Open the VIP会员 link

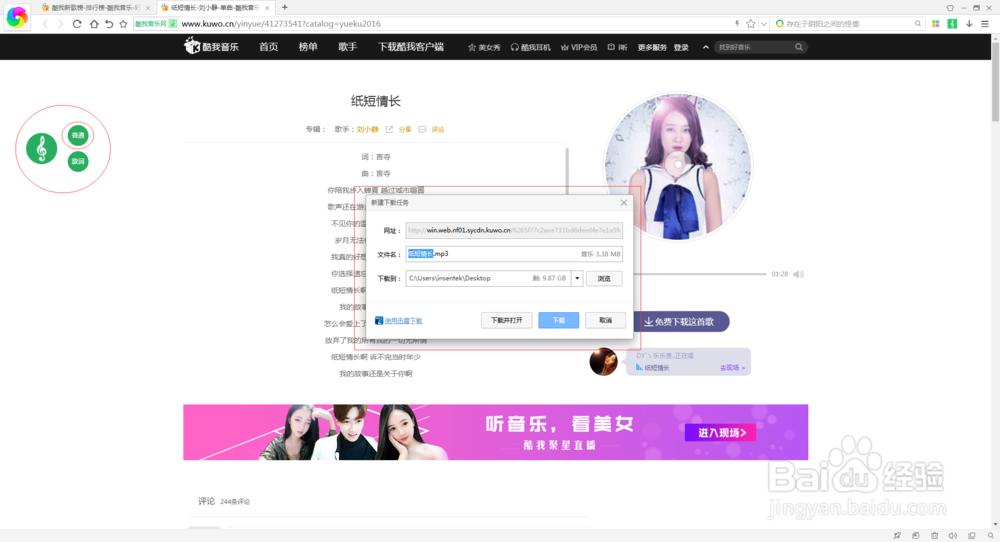(x=579, y=47)
